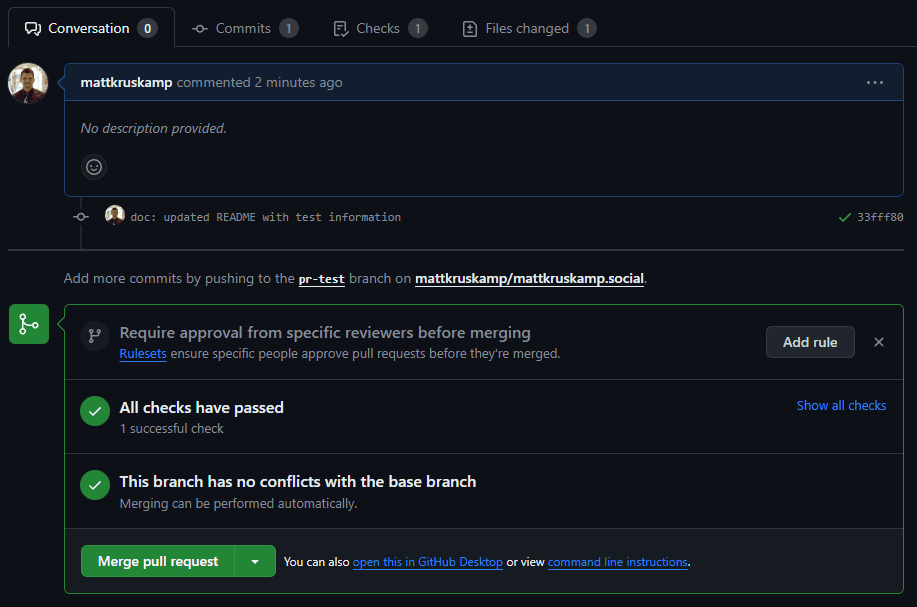
Task: Click the Checks tab checklist icon
Action: tap(341, 29)
